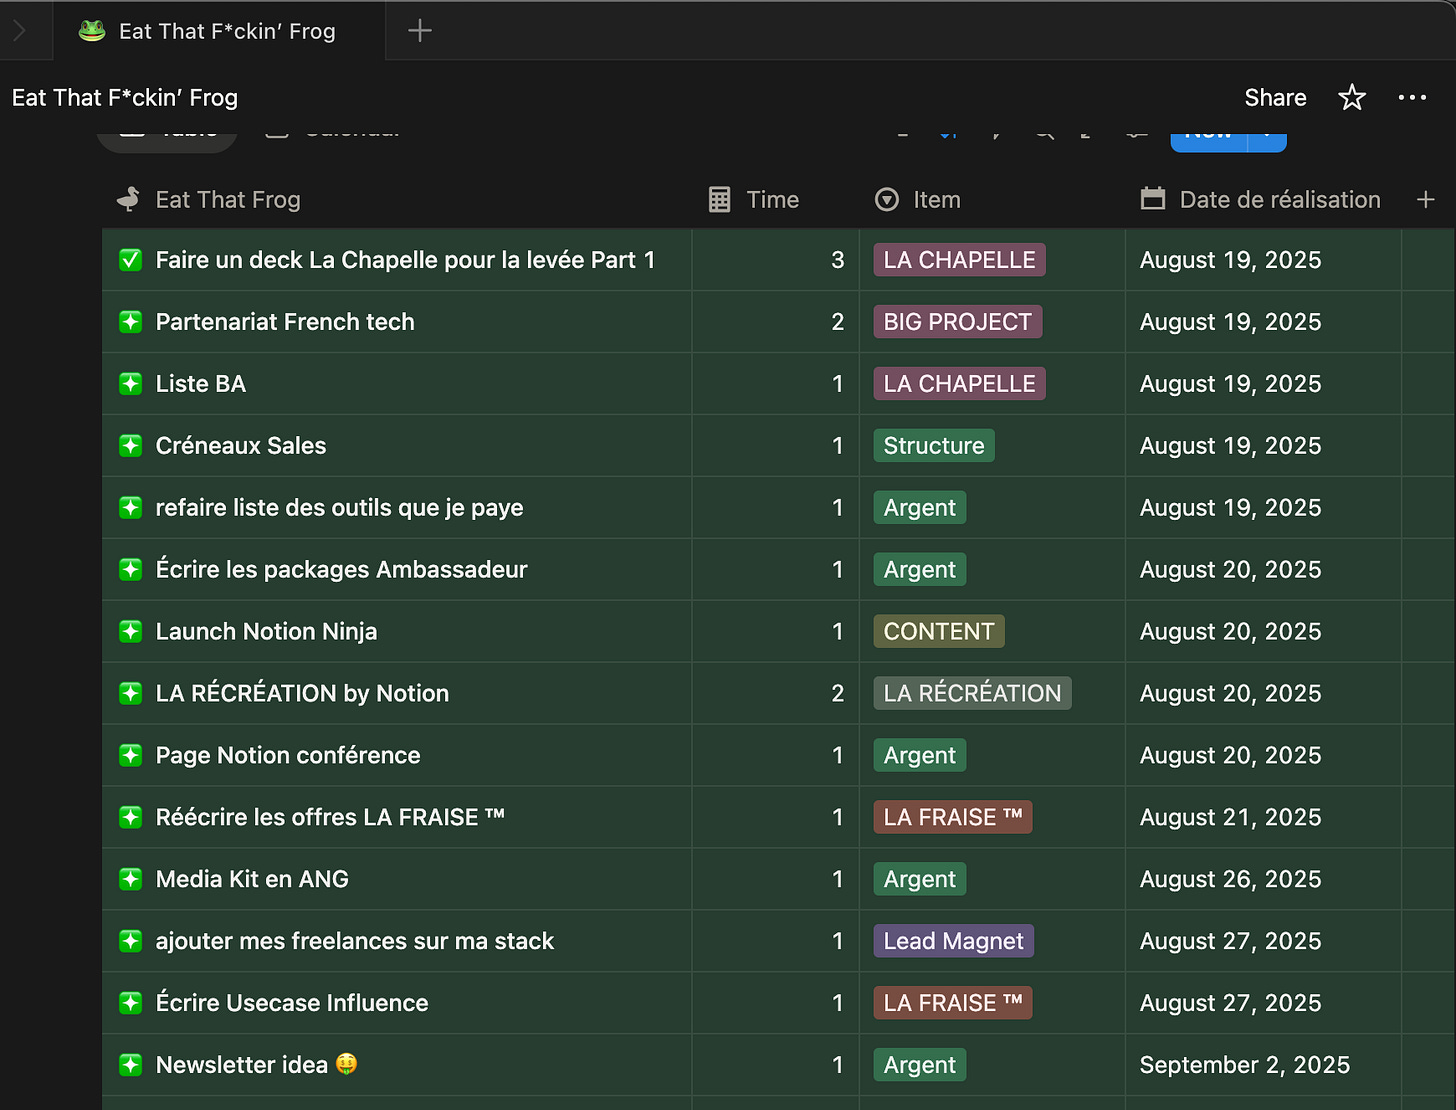Click the page icon of Partenariat French tech
1456x1110 pixels.
tap(130, 322)
